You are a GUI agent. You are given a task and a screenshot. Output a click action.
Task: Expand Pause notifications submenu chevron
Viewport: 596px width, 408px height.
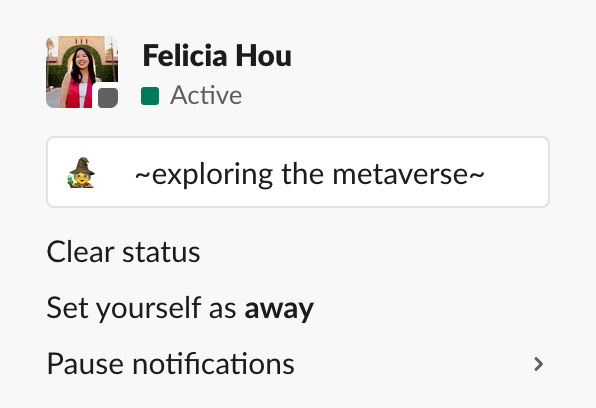(538, 364)
